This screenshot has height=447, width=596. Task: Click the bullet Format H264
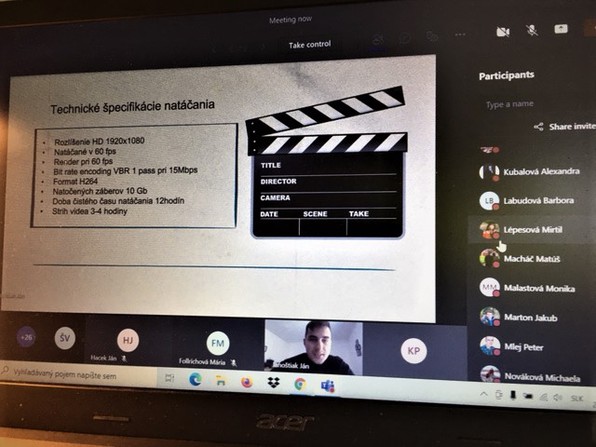(x=75, y=181)
